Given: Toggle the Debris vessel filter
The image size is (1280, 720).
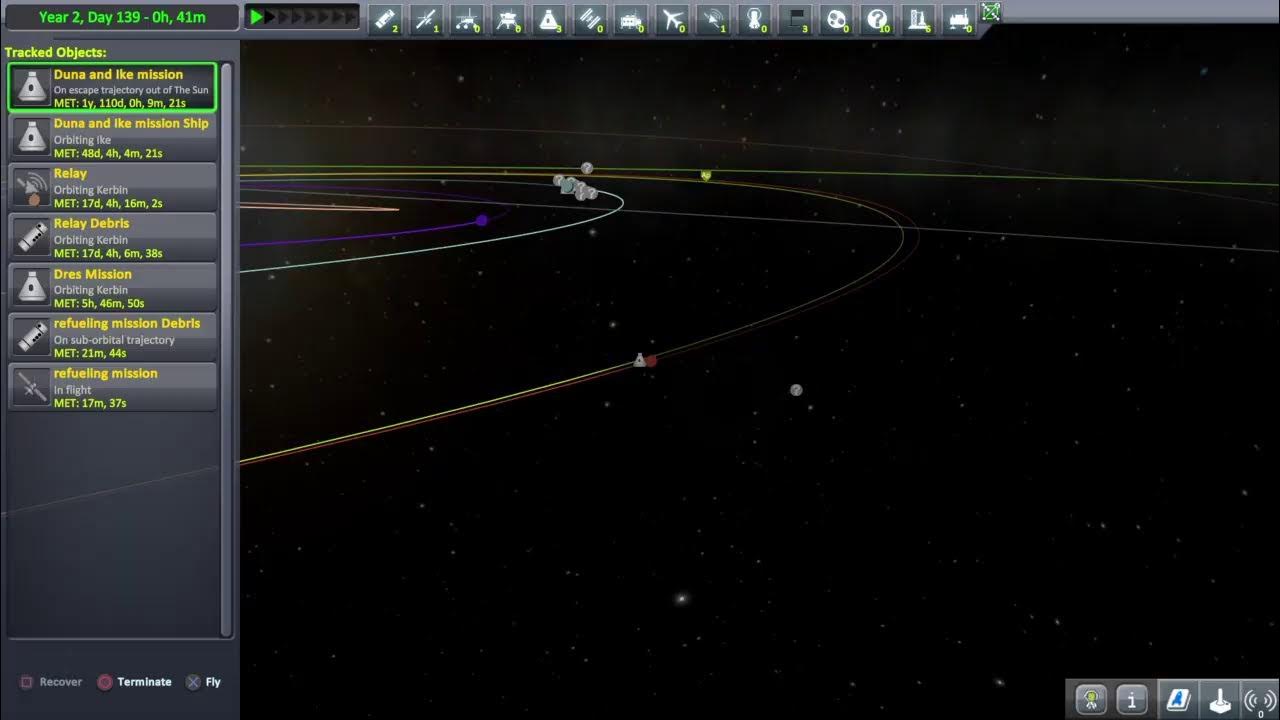Looking at the screenshot, I should click(x=385, y=19).
